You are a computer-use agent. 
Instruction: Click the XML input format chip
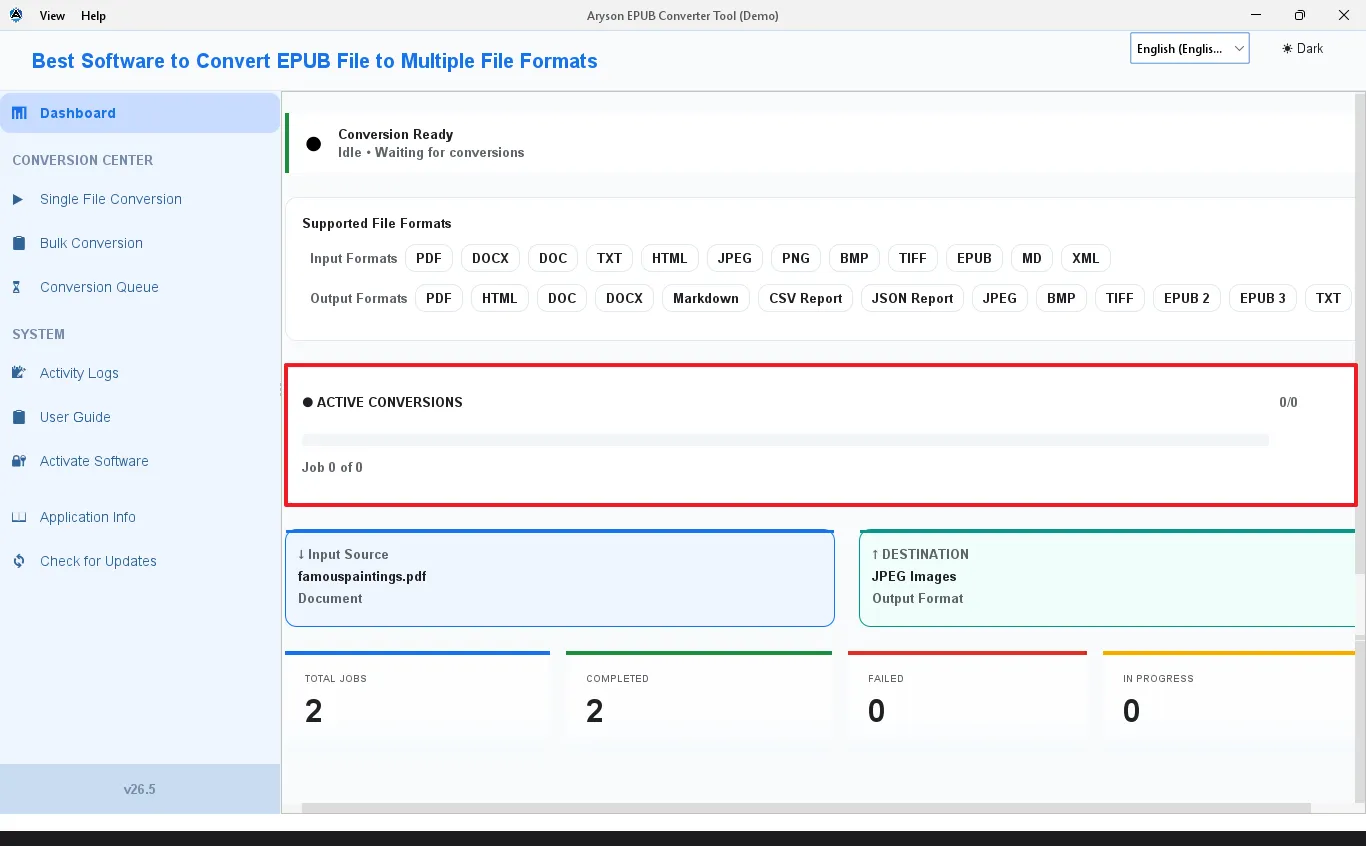pyautogui.click(x=1085, y=258)
